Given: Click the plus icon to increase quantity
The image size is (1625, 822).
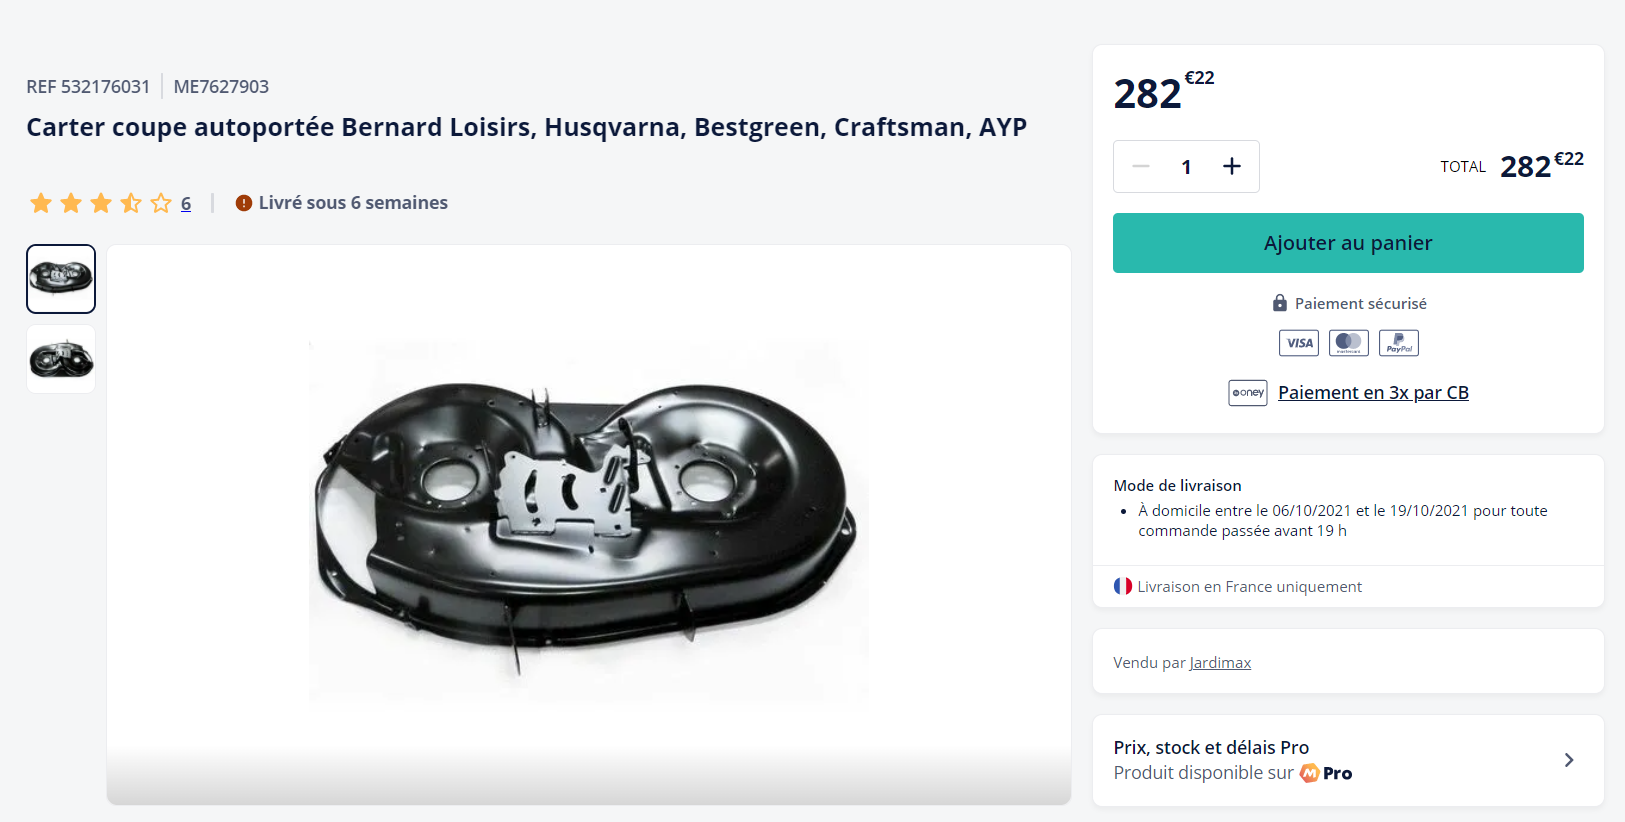Looking at the screenshot, I should (1232, 167).
